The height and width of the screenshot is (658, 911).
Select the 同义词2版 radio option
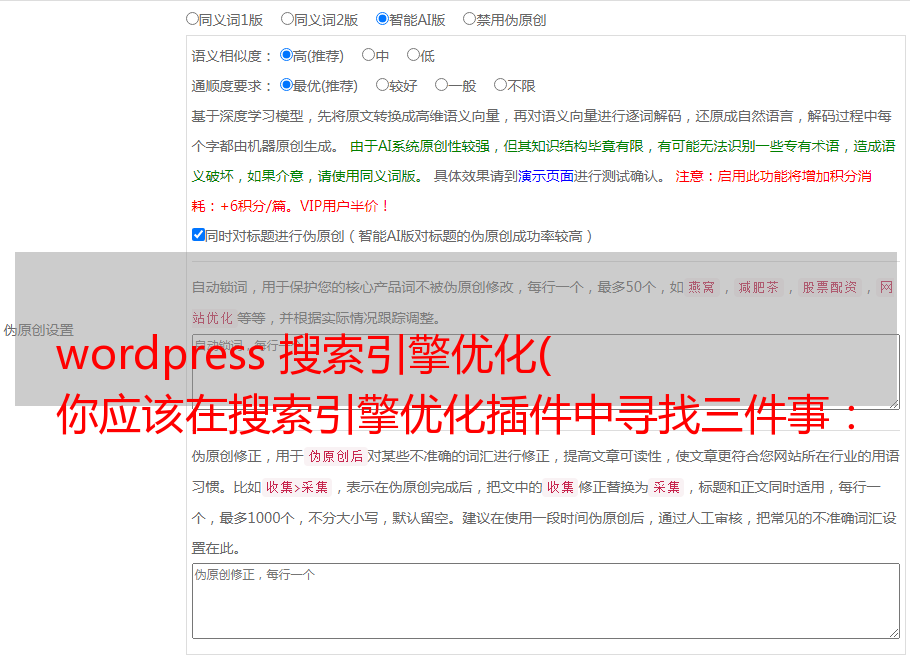click(287, 19)
